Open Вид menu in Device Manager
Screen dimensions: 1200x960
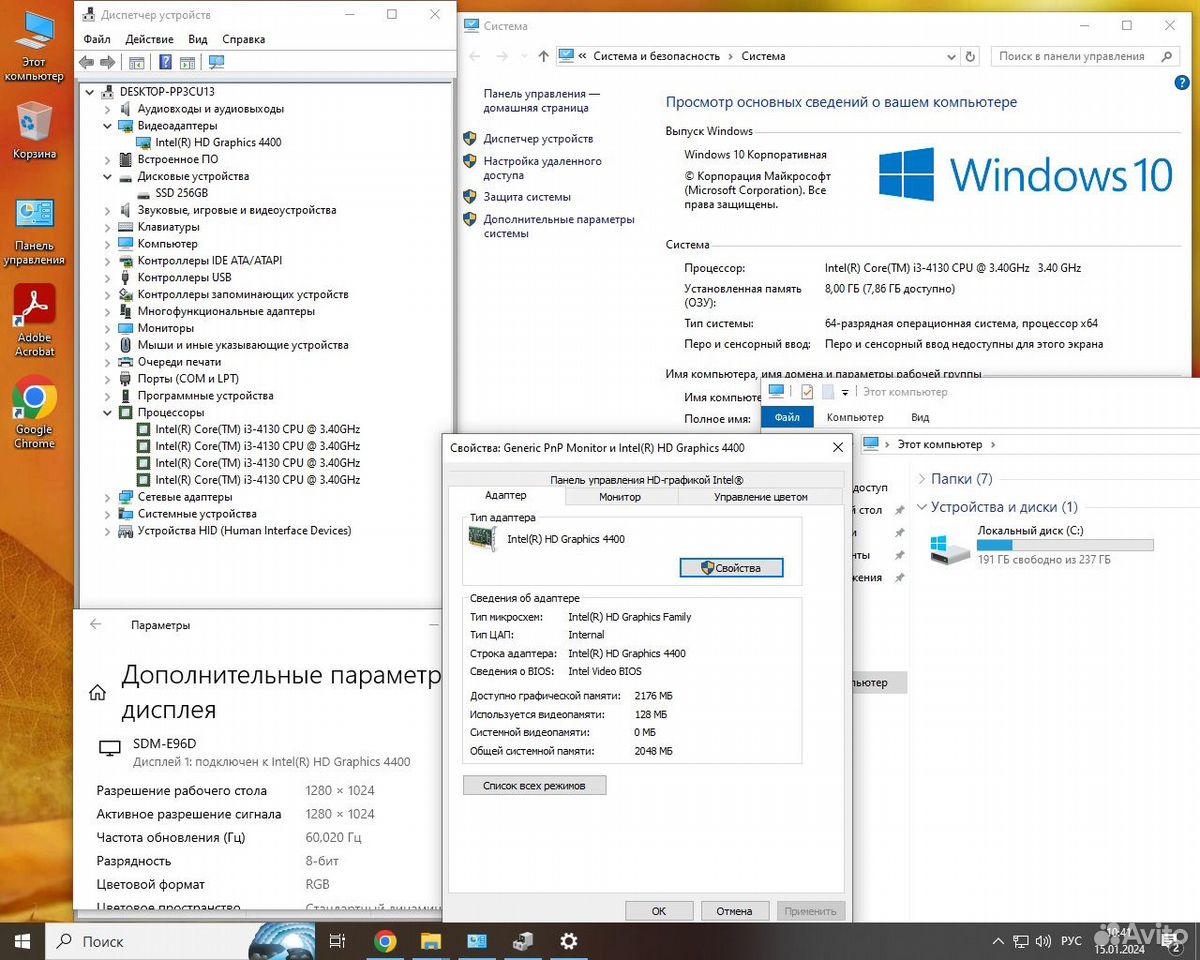[x=198, y=39]
